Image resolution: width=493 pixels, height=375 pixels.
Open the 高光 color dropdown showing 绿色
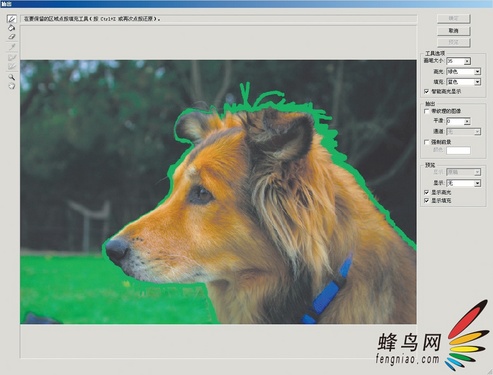pos(463,72)
